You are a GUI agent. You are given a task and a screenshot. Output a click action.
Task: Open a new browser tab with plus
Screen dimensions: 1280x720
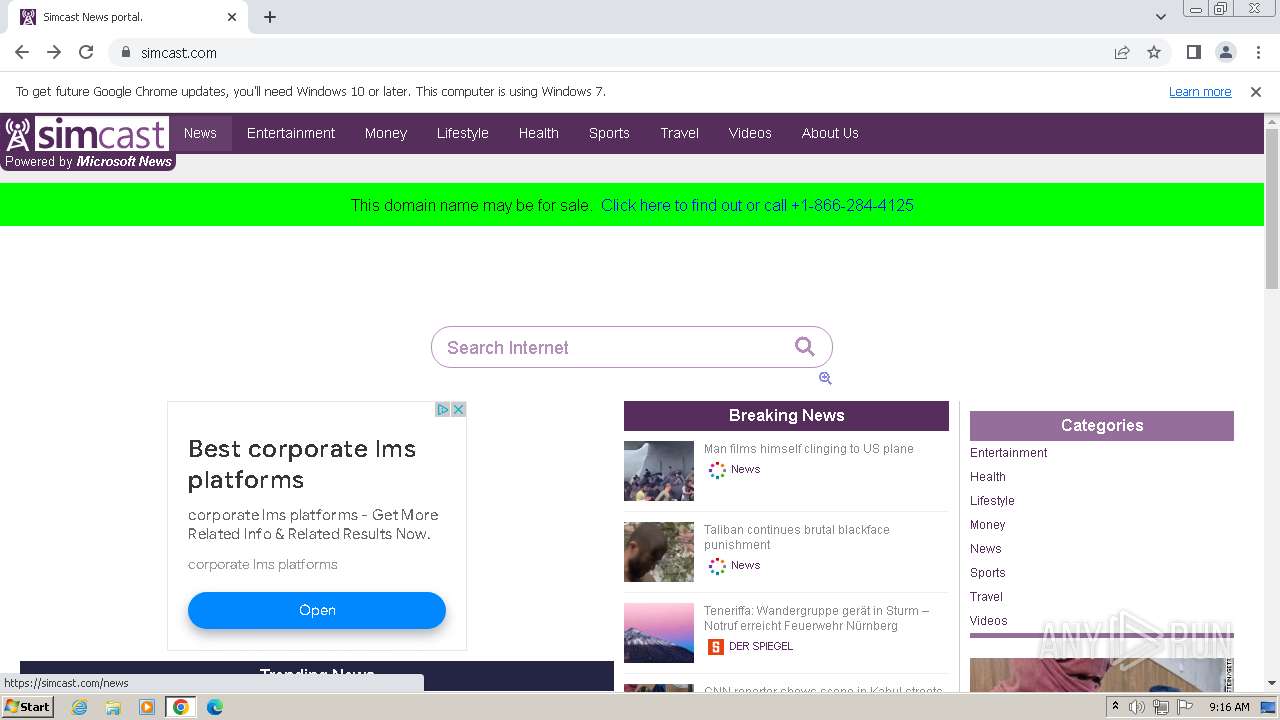click(270, 17)
